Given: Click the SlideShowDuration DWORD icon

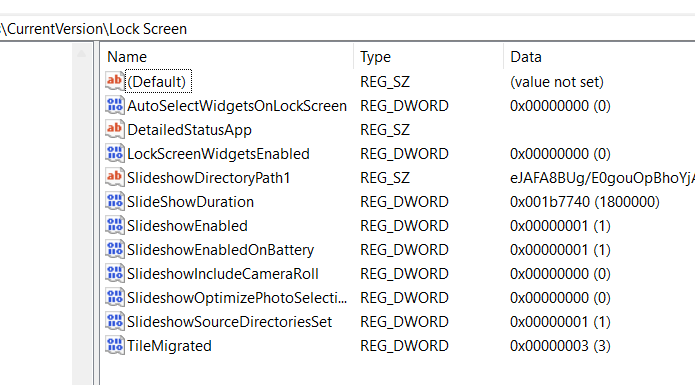Looking at the screenshot, I should [x=114, y=201].
